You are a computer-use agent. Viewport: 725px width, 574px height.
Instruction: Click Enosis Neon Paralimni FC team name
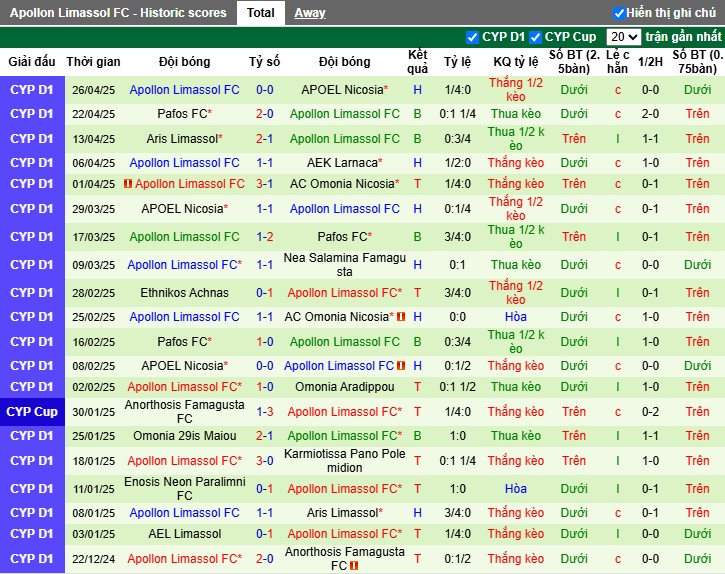(x=184, y=488)
